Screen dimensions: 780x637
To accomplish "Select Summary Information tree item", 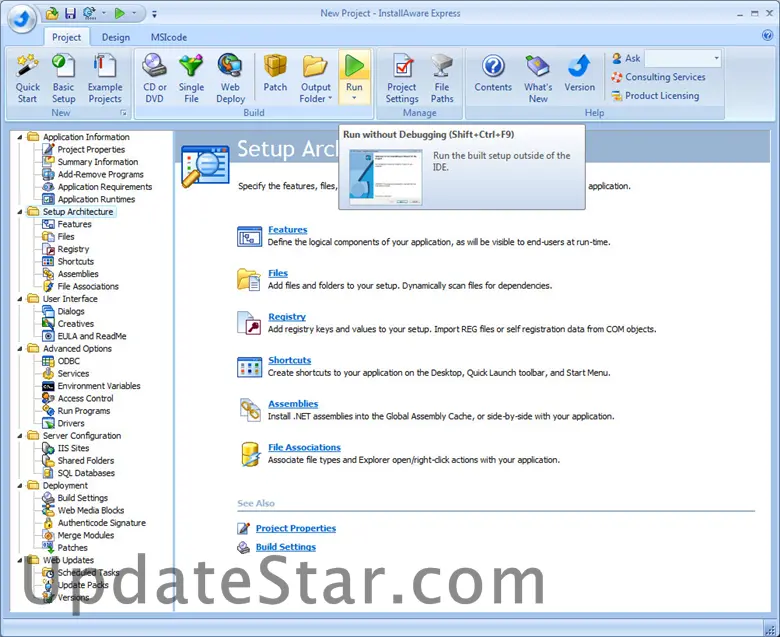I will (98, 162).
